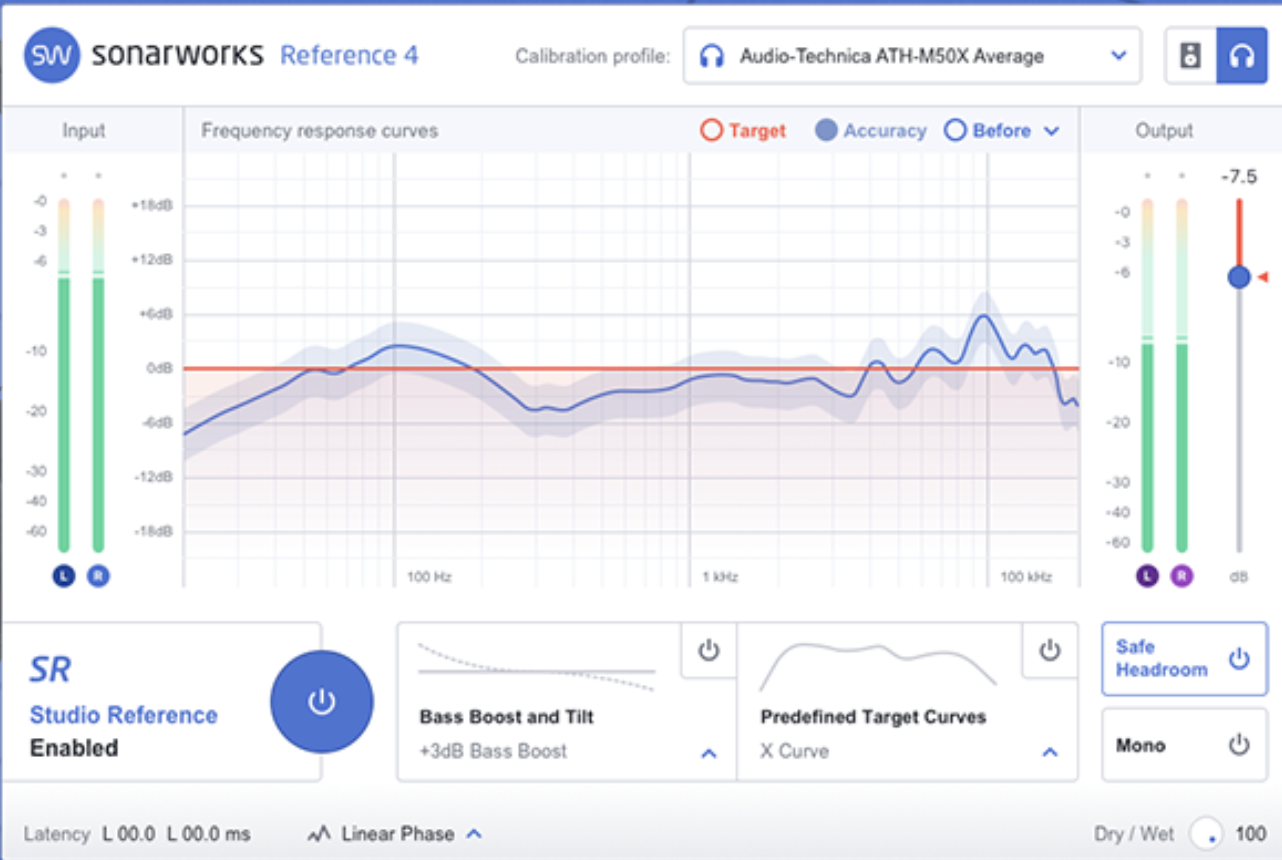Click the -7.5 output gain value
The image size is (1282, 860).
click(x=1238, y=176)
